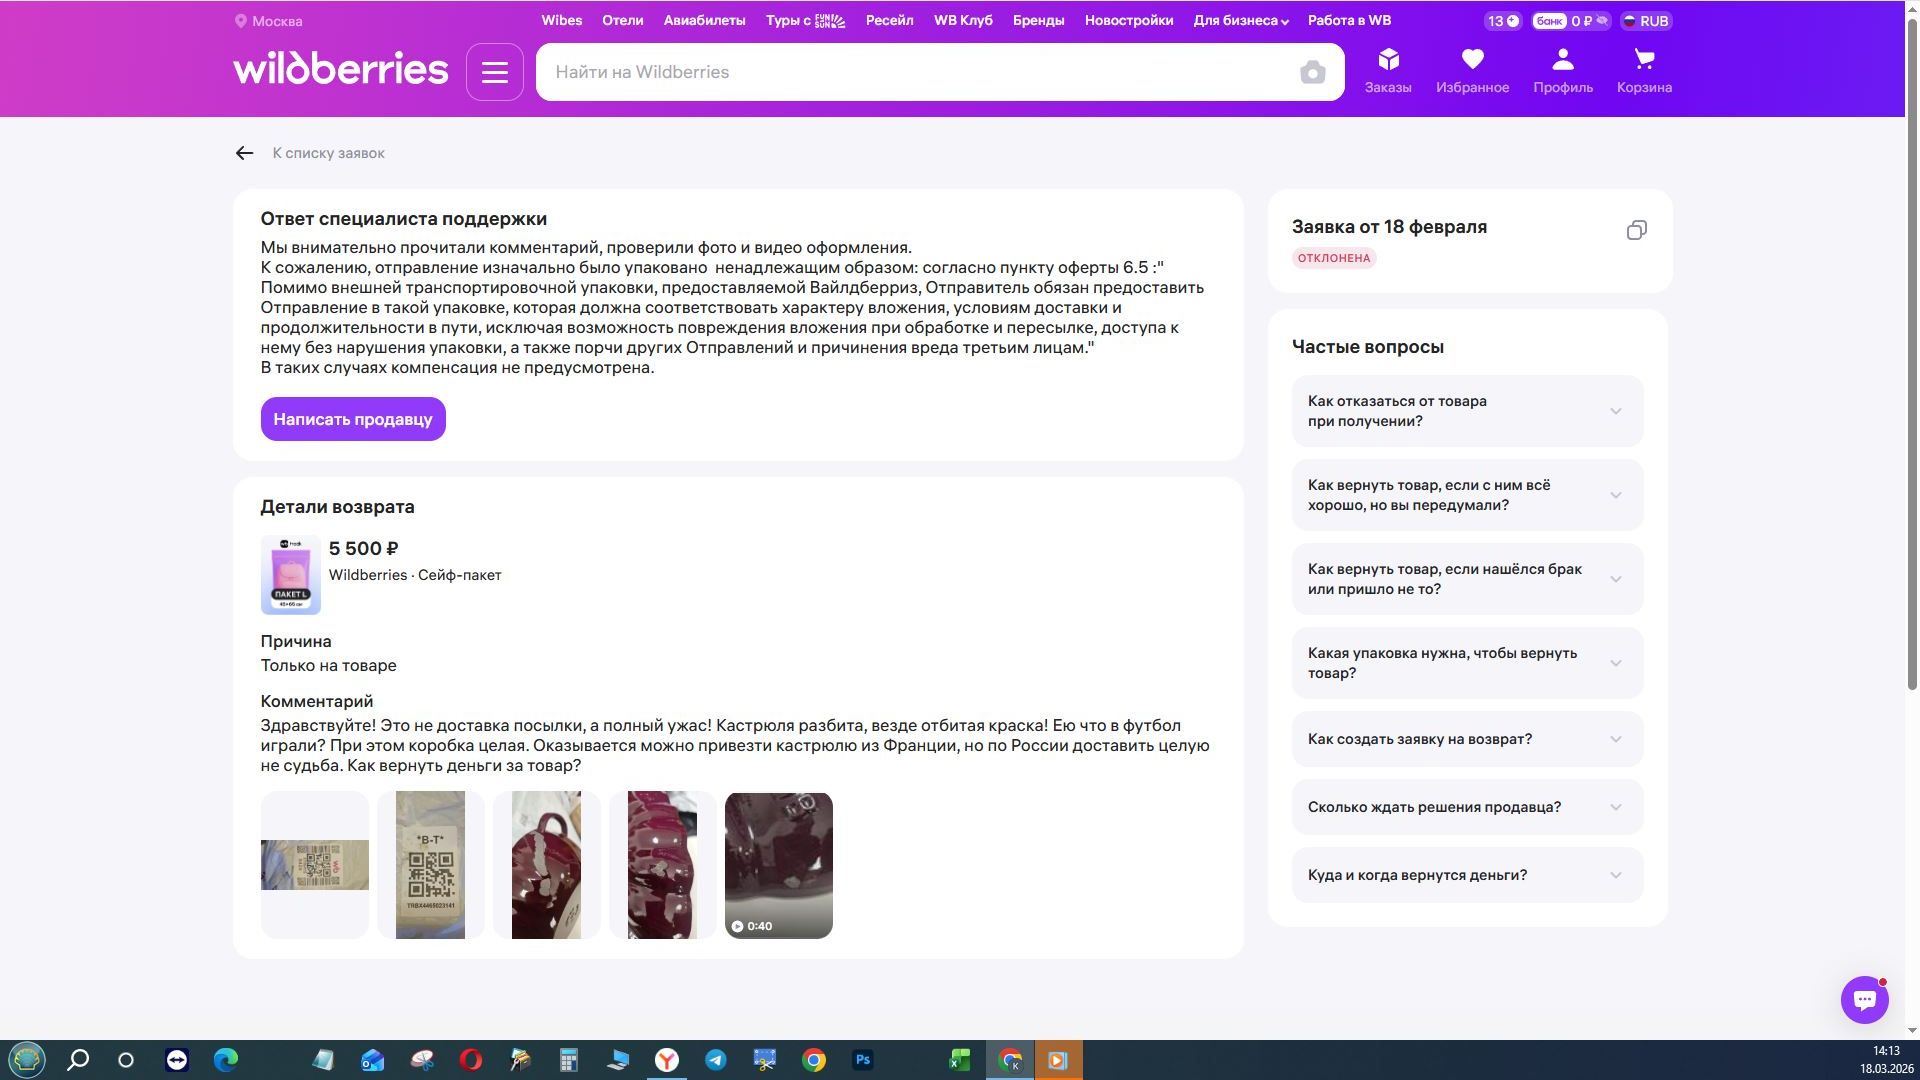Switch currency via RUB selector

(1645, 21)
